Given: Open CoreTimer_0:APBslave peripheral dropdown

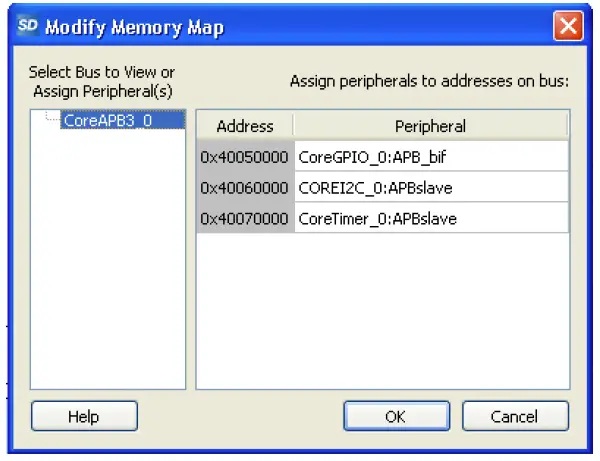Looking at the screenshot, I should (x=431, y=217).
